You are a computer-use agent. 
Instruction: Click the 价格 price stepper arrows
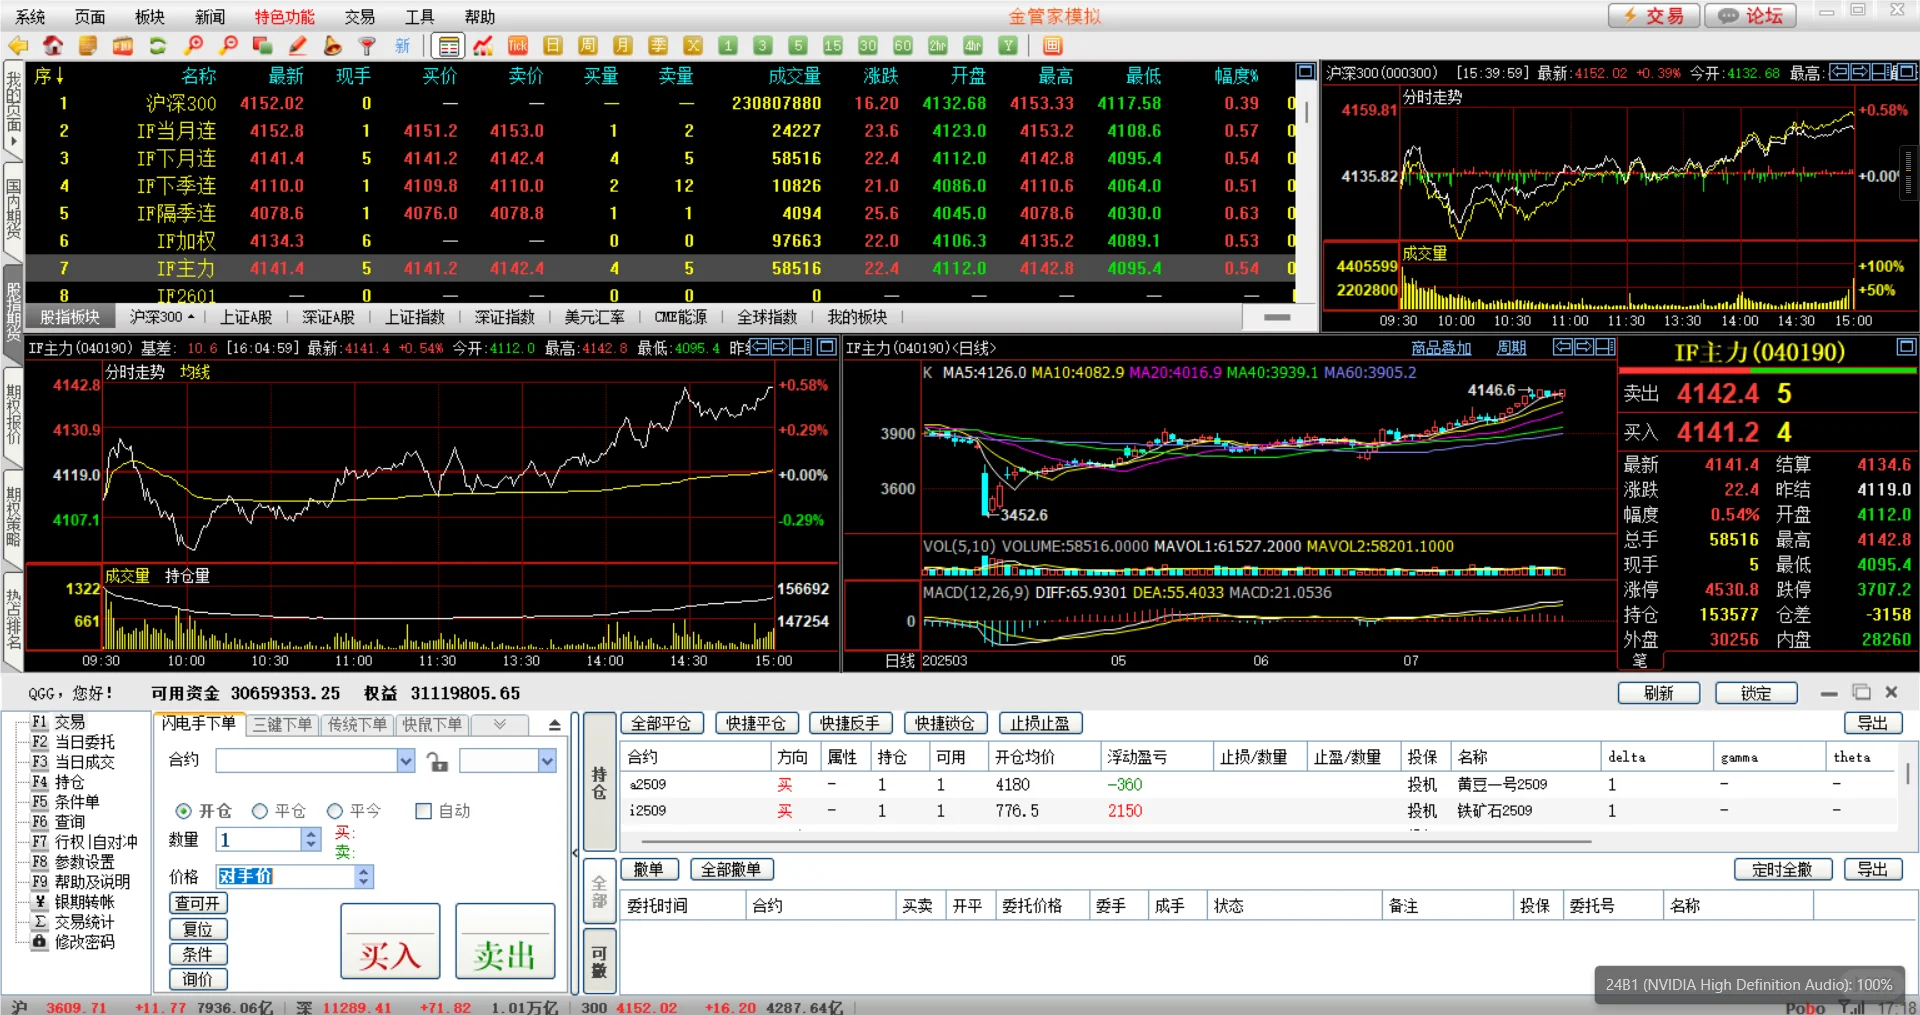pyautogui.click(x=364, y=877)
